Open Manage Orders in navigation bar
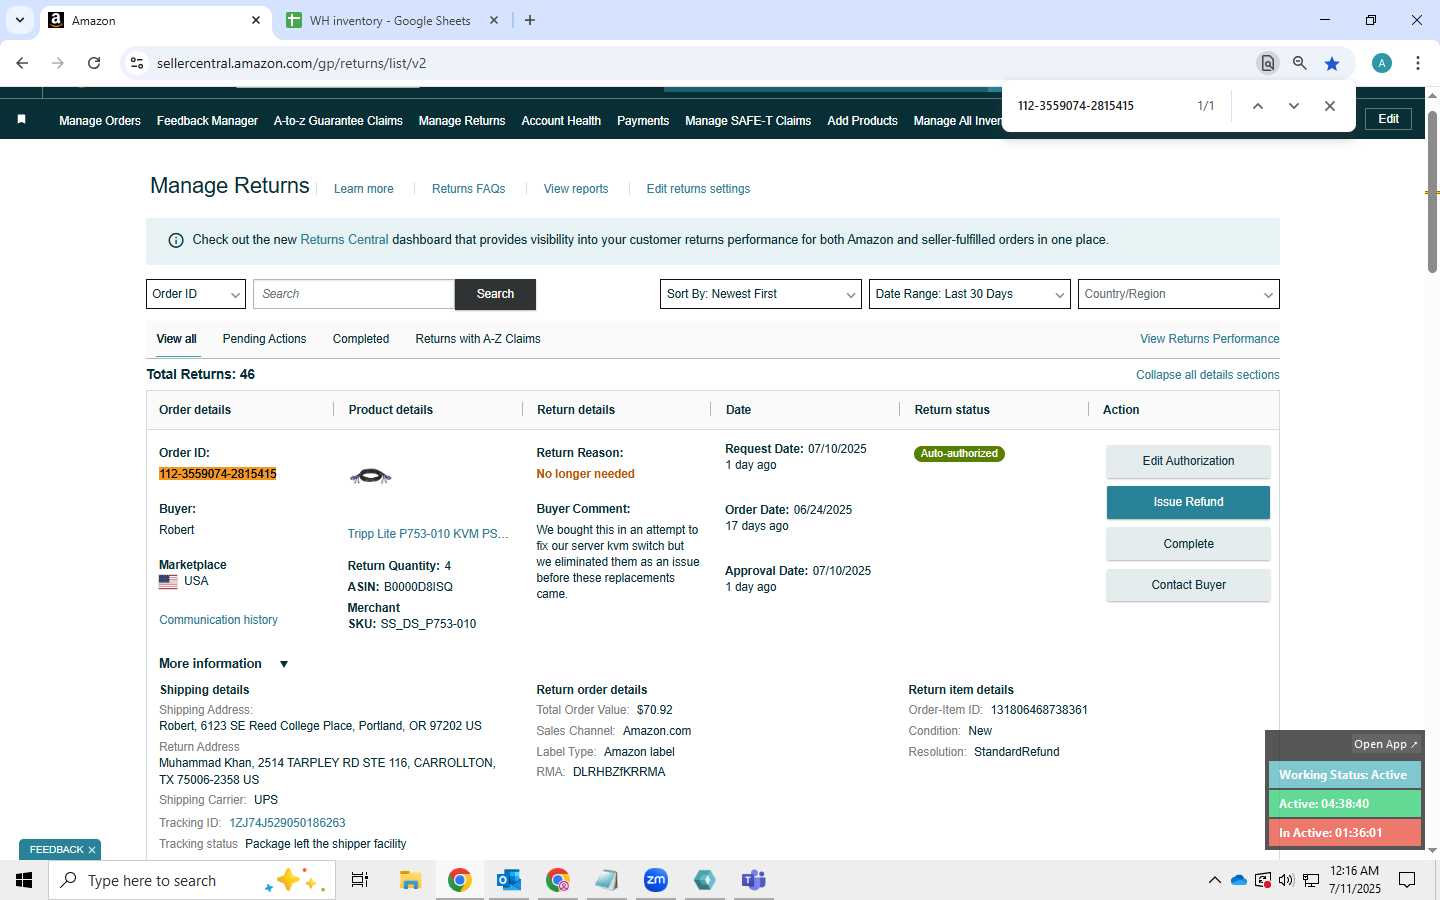Image resolution: width=1440 pixels, height=900 pixels. [x=100, y=121]
